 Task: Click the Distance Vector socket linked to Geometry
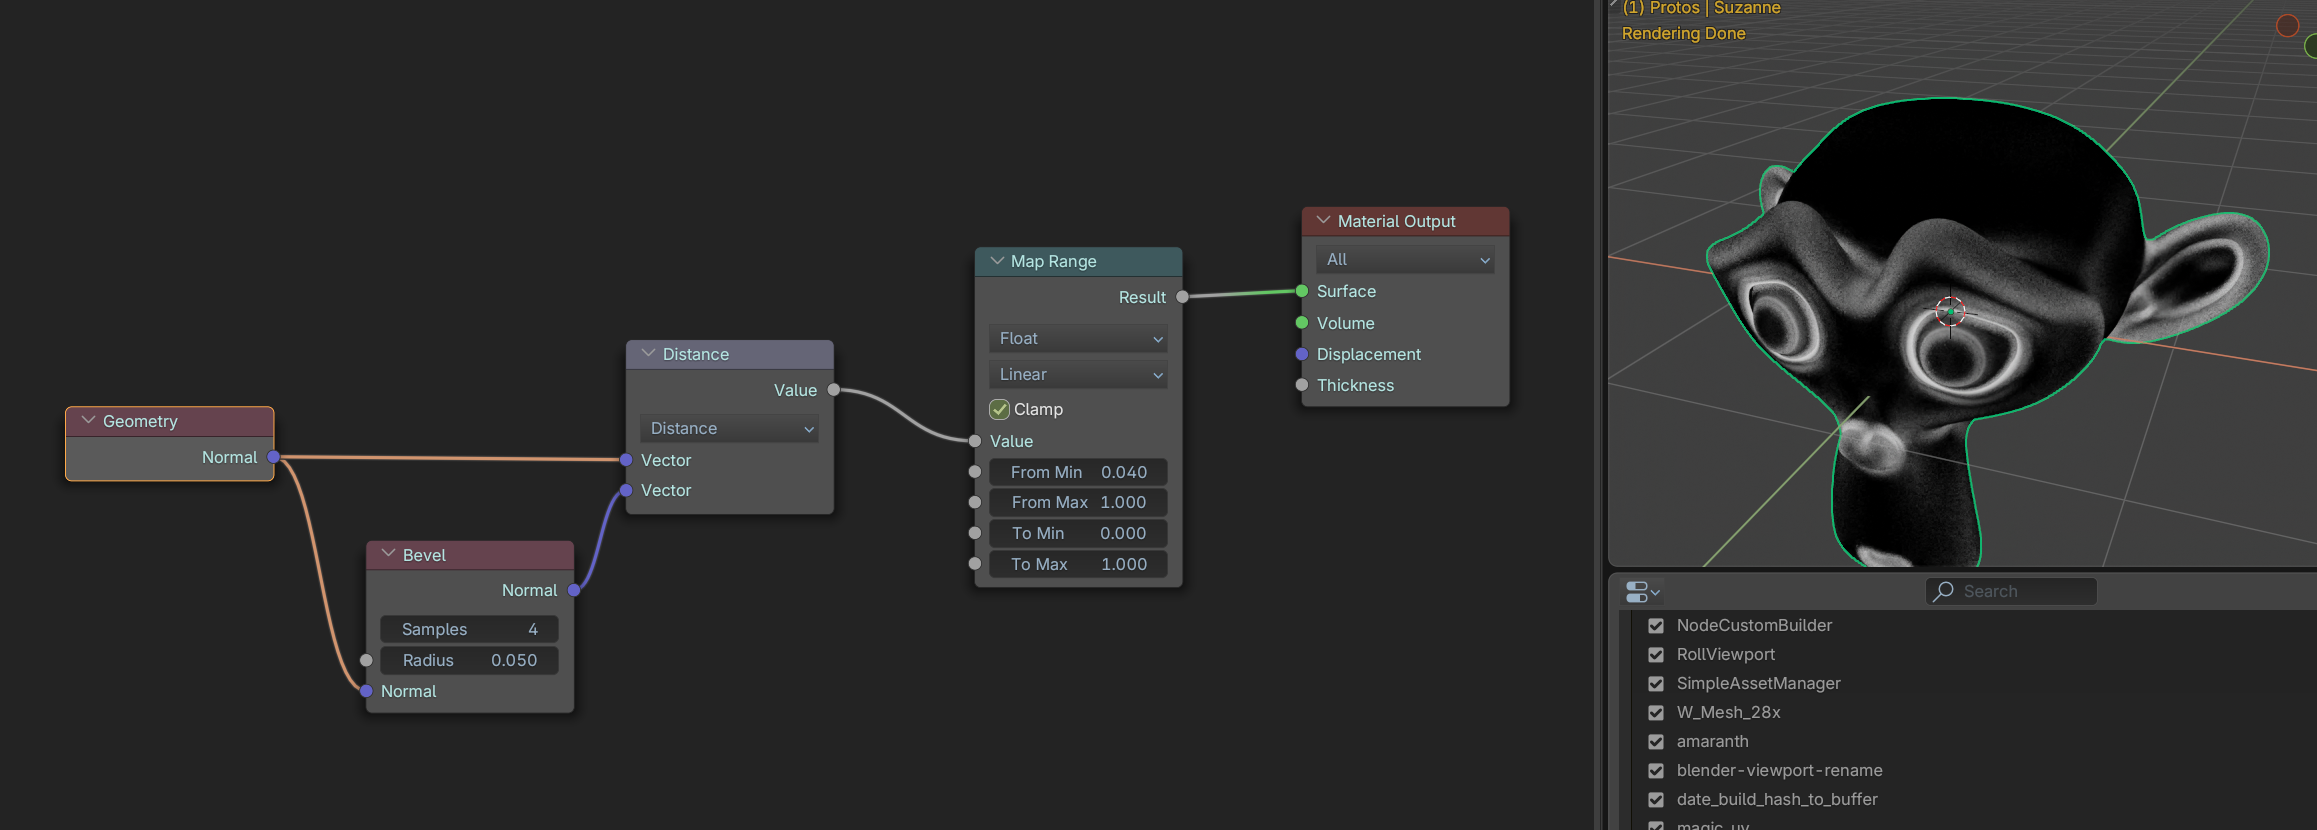(x=626, y=460)
